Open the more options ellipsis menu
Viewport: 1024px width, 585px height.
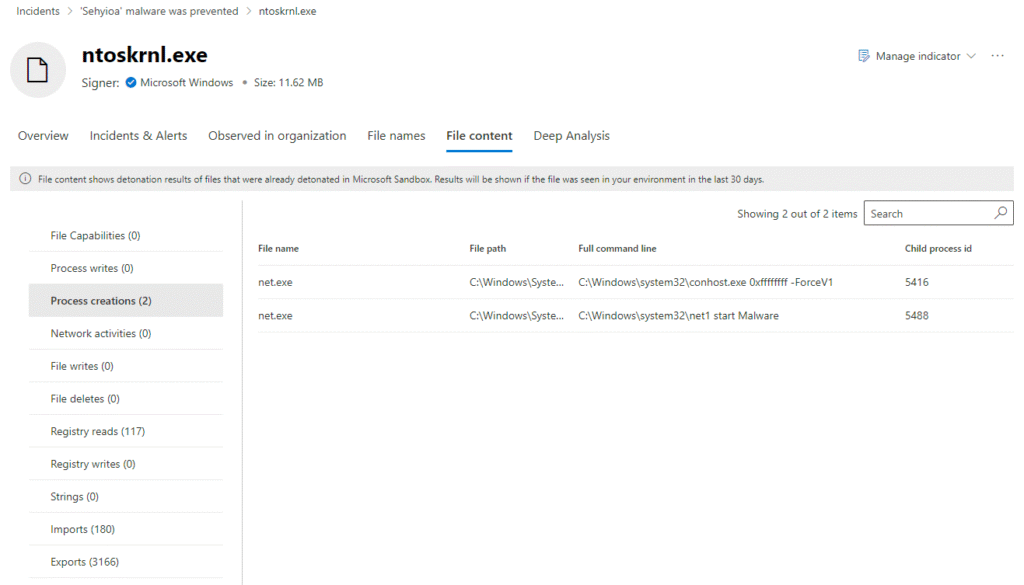(997, 55)
